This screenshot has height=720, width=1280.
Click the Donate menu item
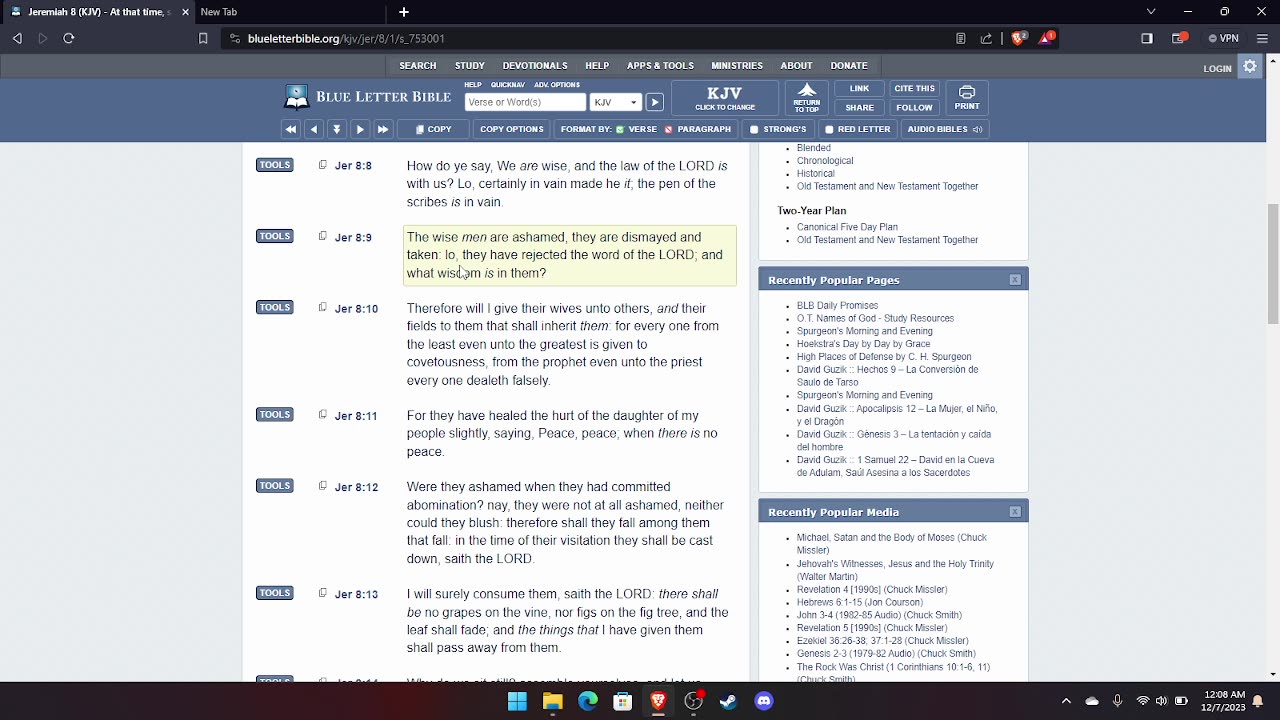(x=849, y=66)
